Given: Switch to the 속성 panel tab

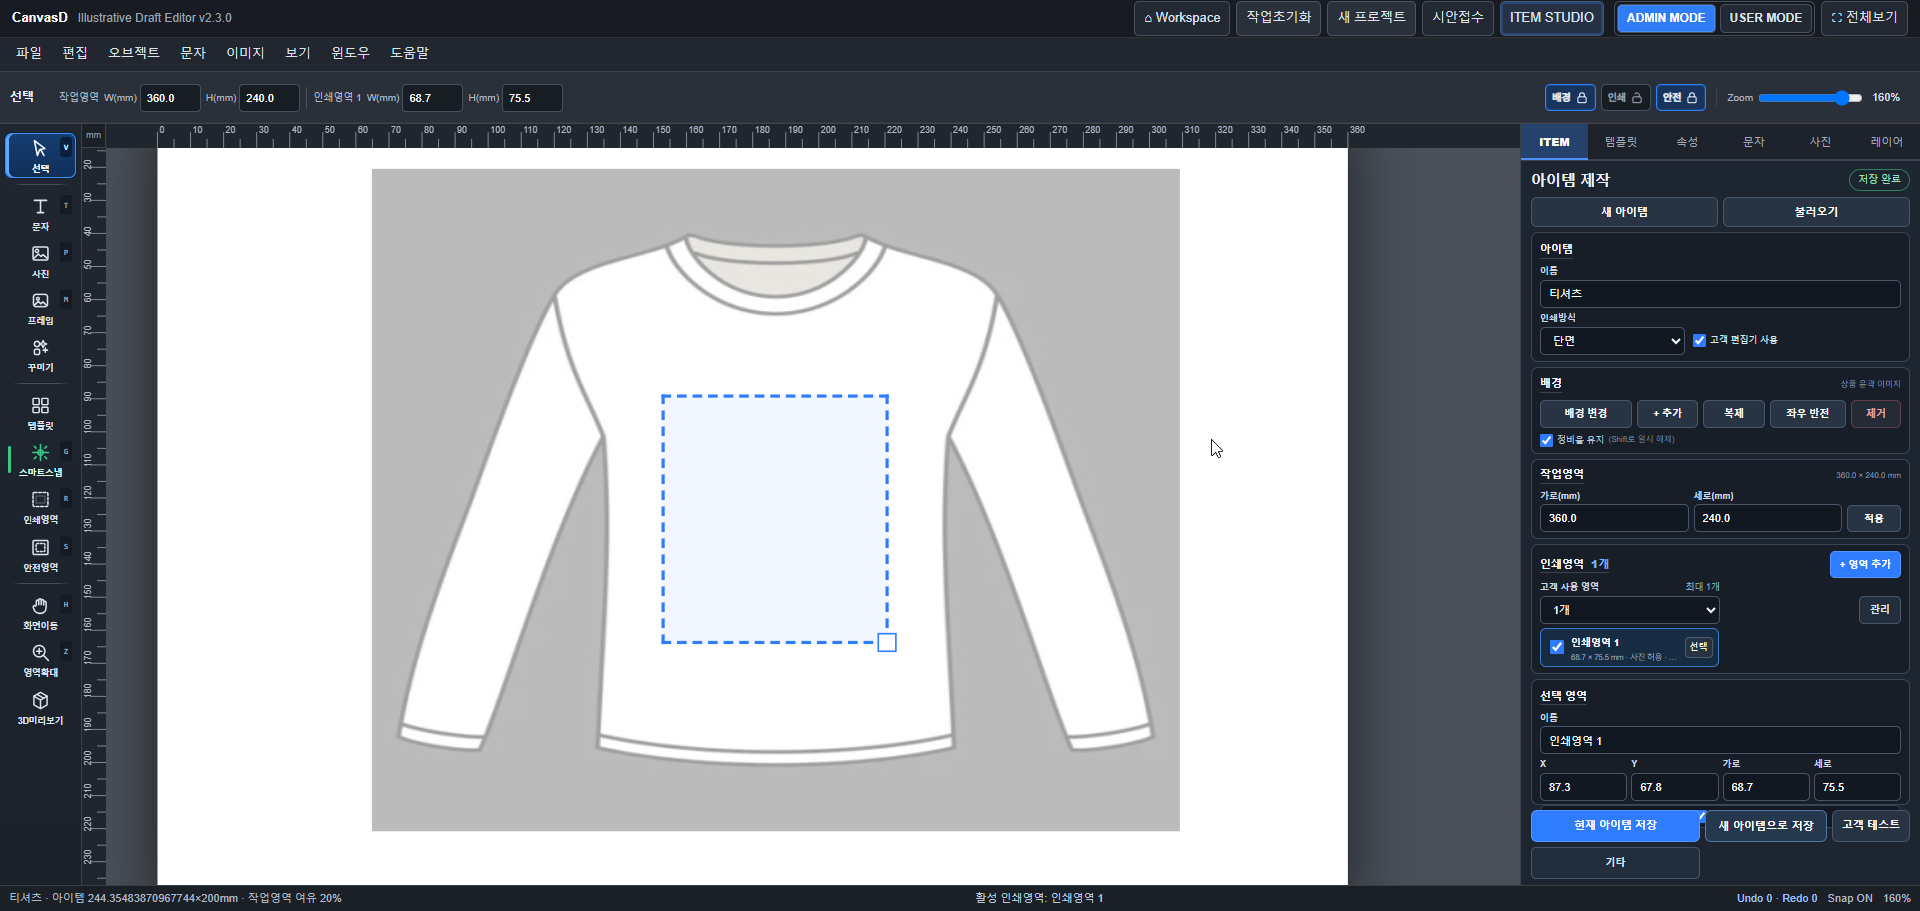Looking at the screenshot, I should pyautogui.click(x=1687, y=142).
